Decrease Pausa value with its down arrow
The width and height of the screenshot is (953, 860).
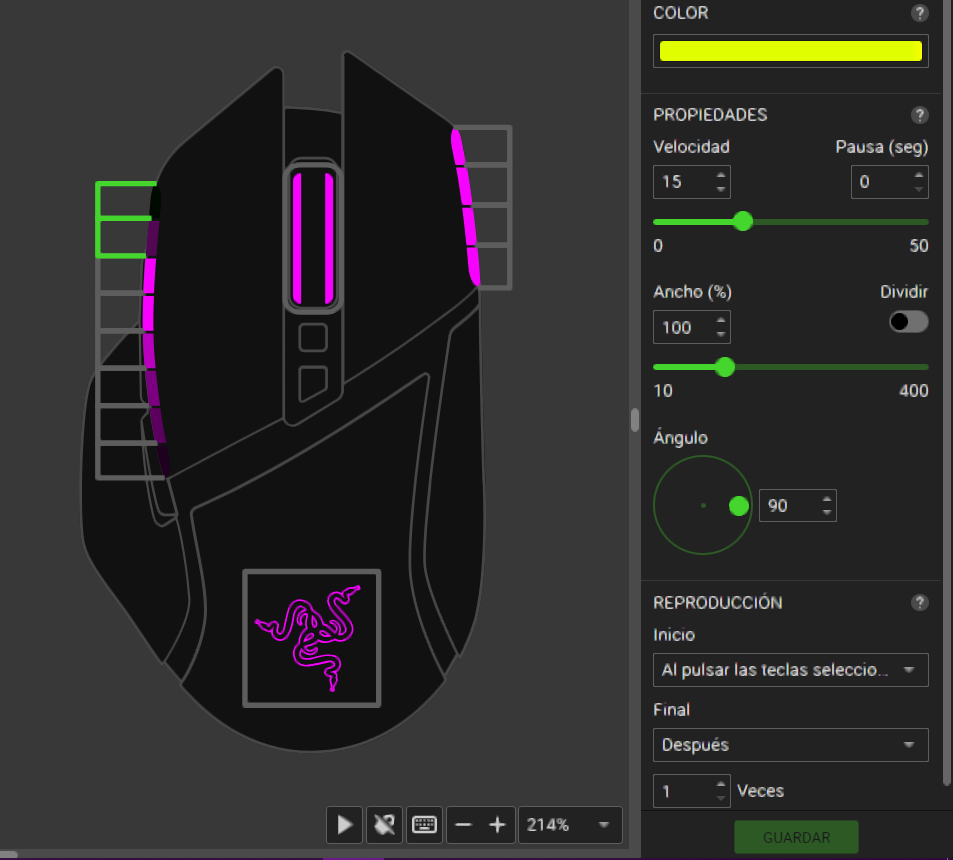919,189
